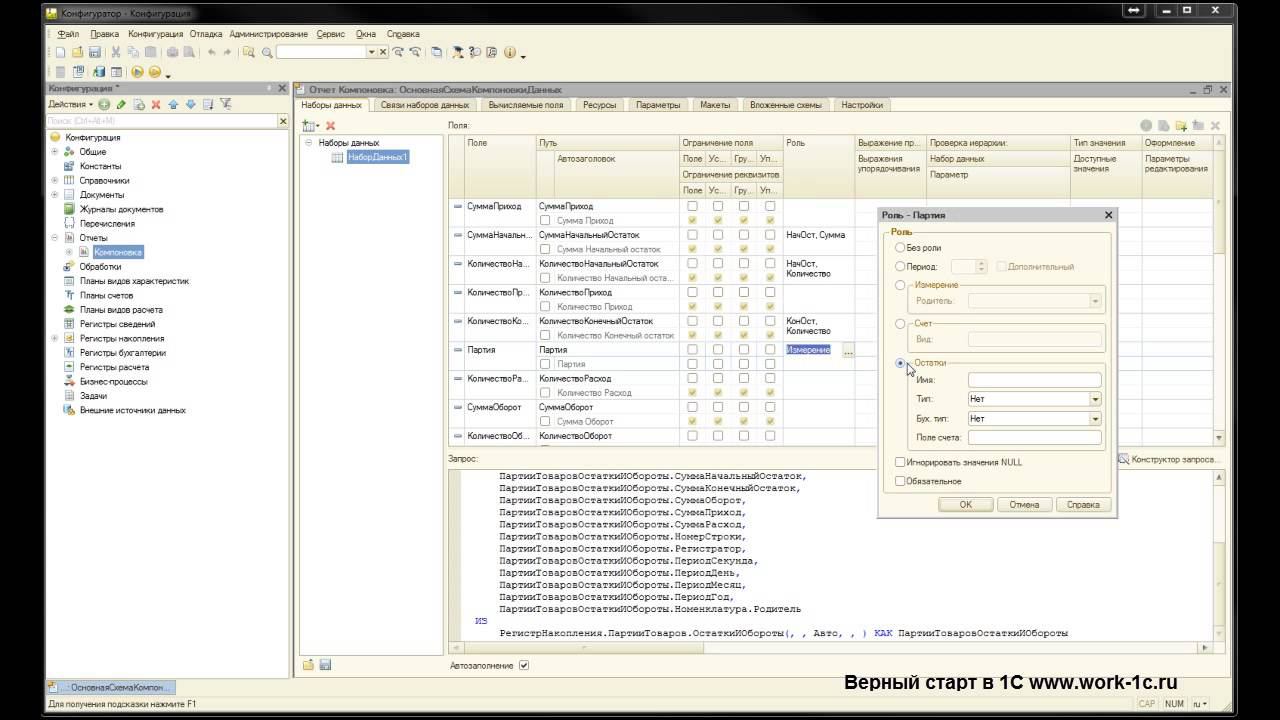
Task: Tick the 'Обязательное' checkbox
Action: 900,481
